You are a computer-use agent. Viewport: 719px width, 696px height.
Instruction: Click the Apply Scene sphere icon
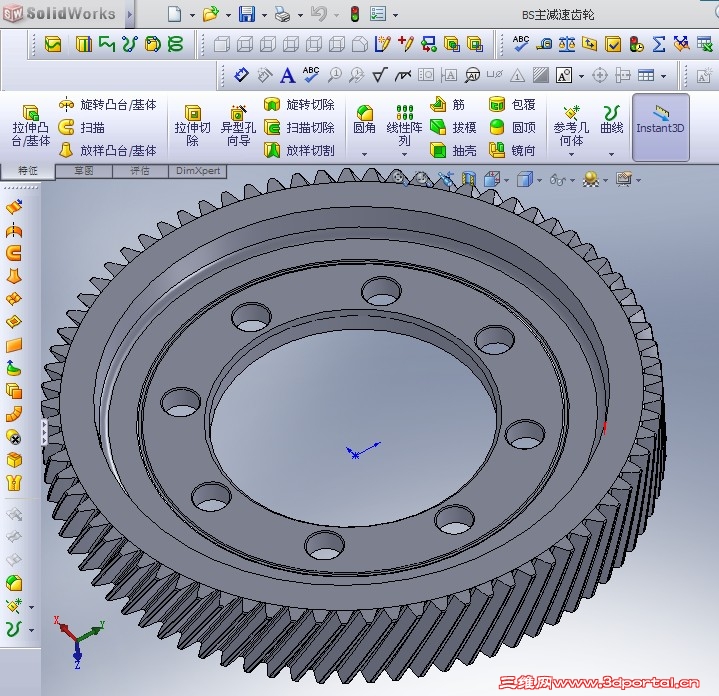point(591,179)
